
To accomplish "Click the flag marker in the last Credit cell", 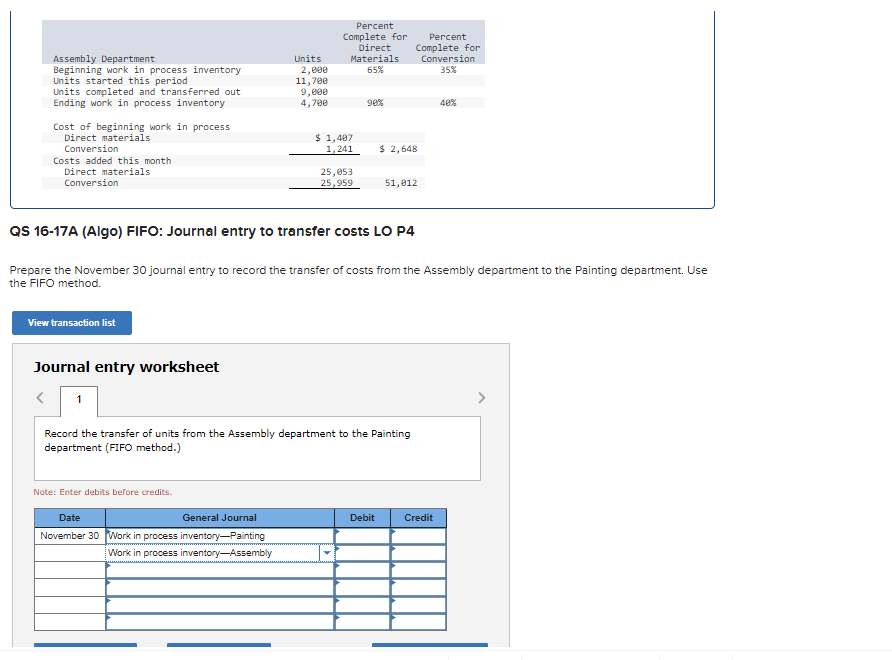I will (394, 617).
